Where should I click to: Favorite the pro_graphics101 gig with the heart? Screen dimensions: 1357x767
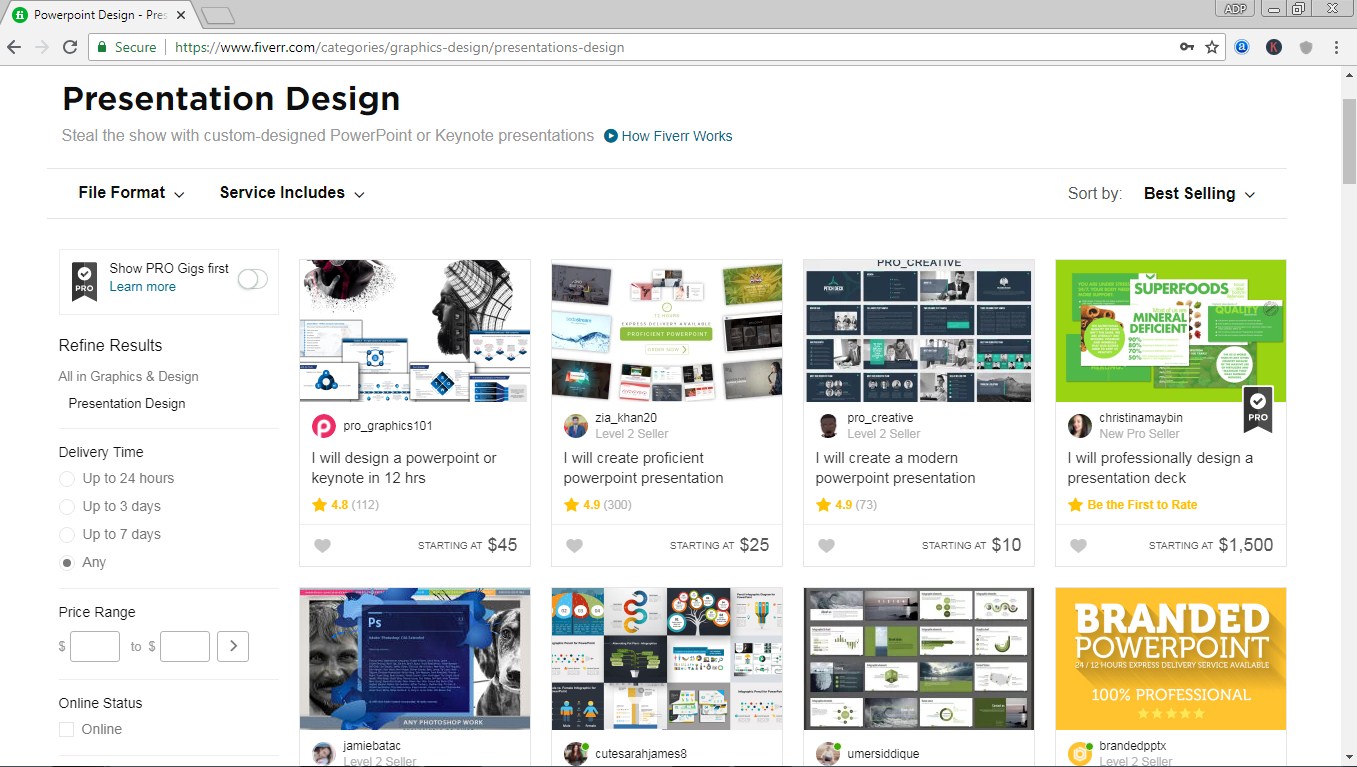click(322, 546)
